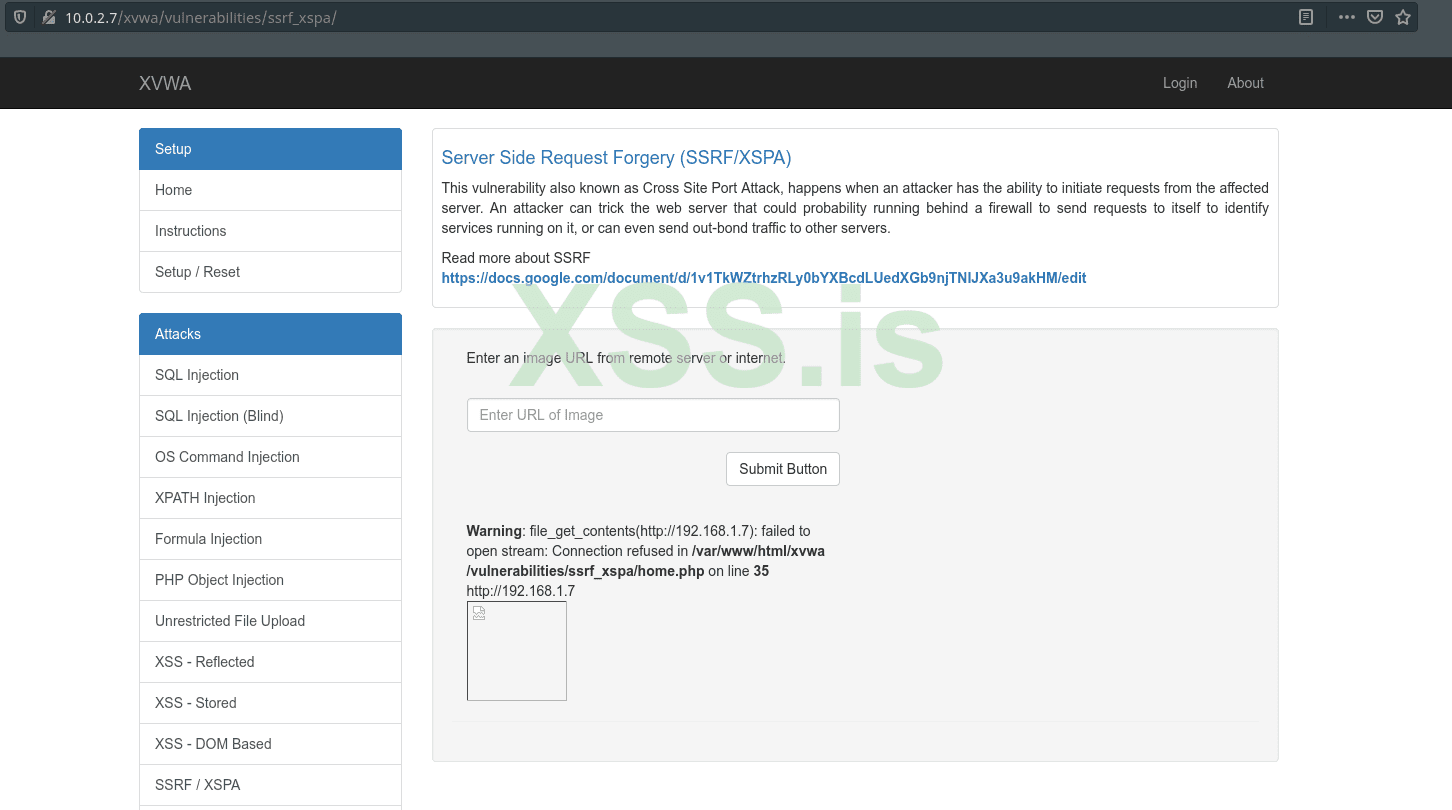Click the broken image placeholder
This screenshot has width=1452, height=810.
tap(517, 651)
